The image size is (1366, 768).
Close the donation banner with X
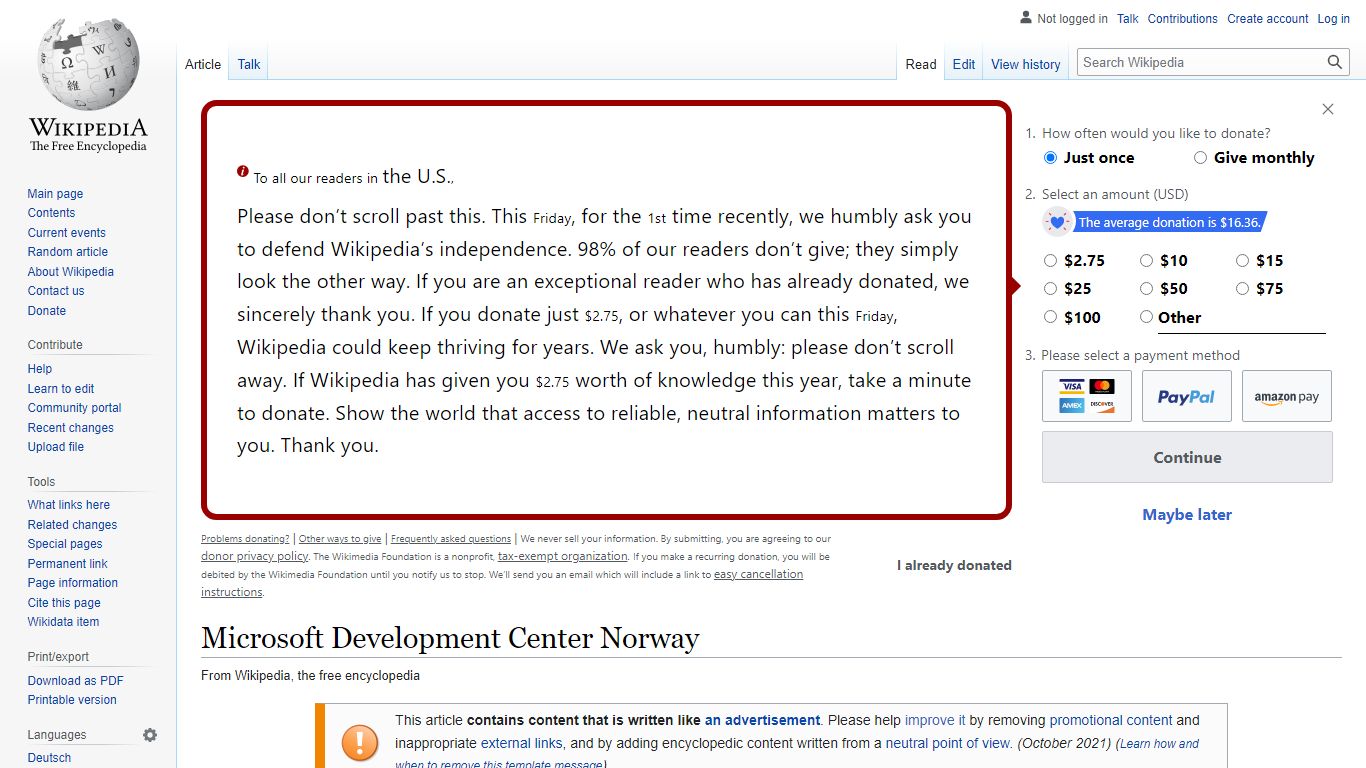tap(1328, 109)
